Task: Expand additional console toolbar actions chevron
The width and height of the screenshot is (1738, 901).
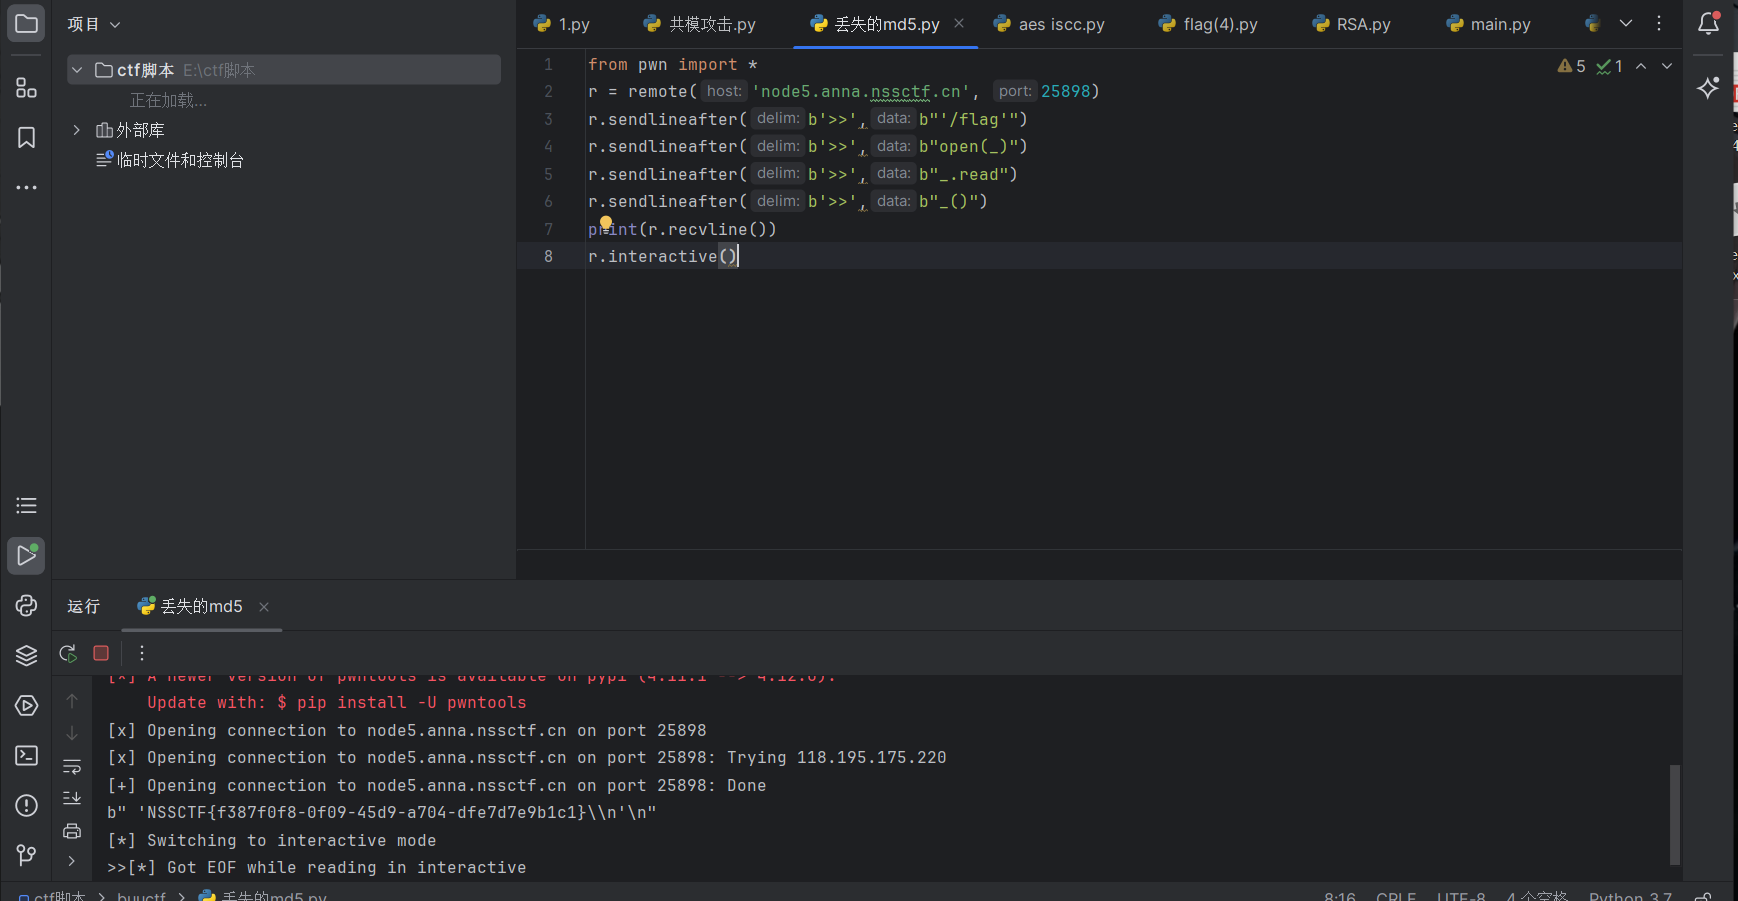Action: pos(72,861)
